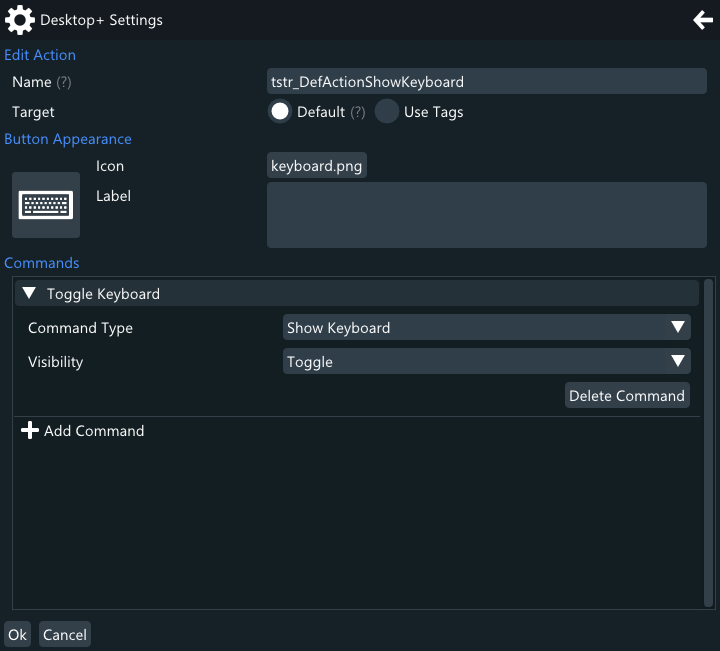This screenshot has height=651, width=720.
Task: Click the Desktop+ Settings gear icon
Action: point(20,20)
